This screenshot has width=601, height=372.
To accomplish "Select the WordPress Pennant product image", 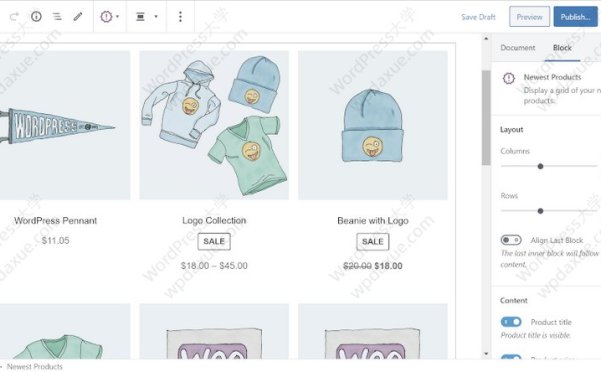I will (x=65, y=125).
